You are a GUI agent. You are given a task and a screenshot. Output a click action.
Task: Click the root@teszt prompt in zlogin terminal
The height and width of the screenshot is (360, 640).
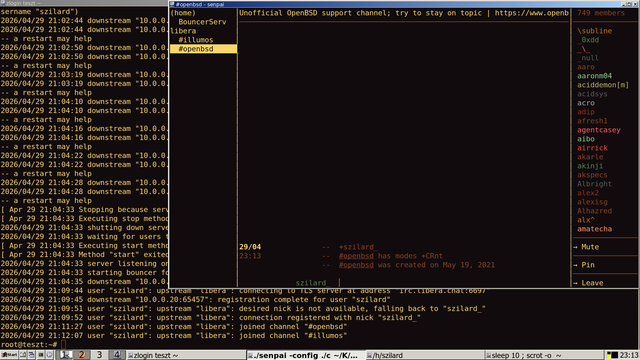(29, 344)
